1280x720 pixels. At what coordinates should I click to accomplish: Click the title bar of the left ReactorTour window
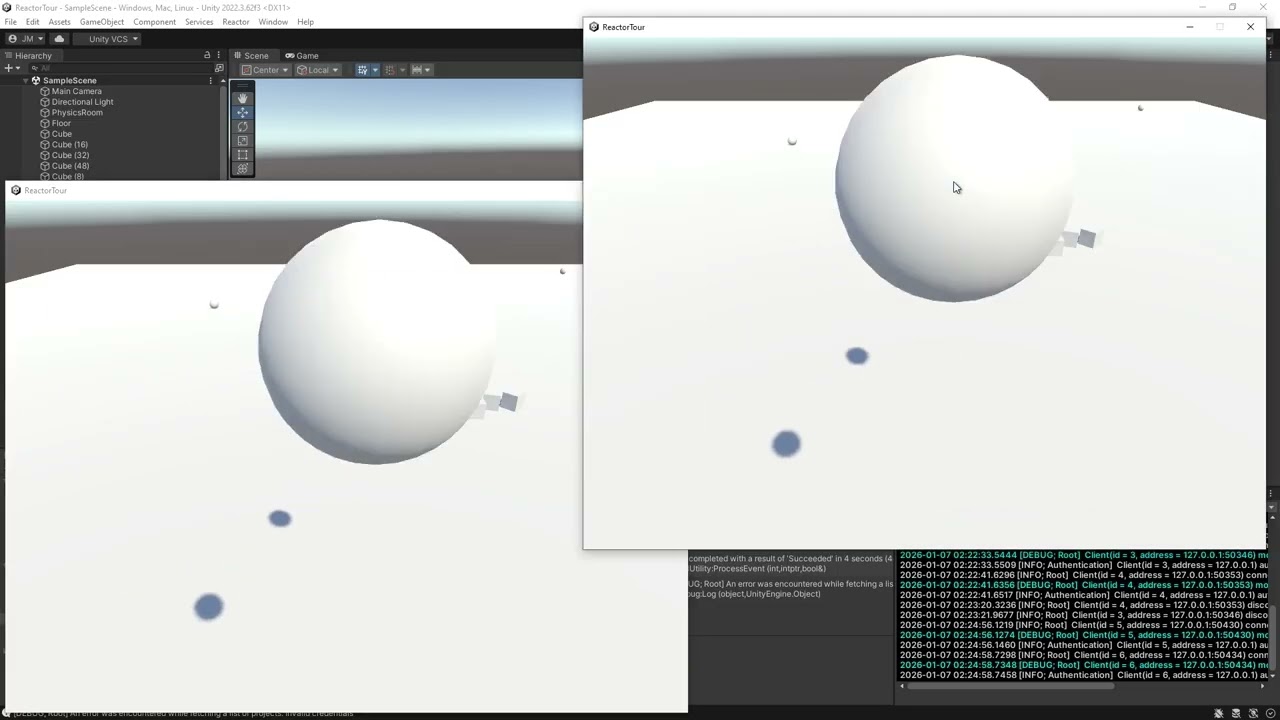point(293,190)
